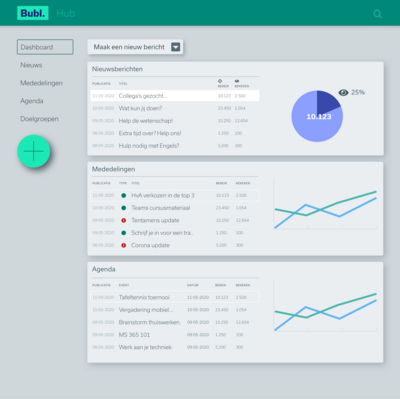Select Hulp nodig met Engels? row

tap(175, 146)
